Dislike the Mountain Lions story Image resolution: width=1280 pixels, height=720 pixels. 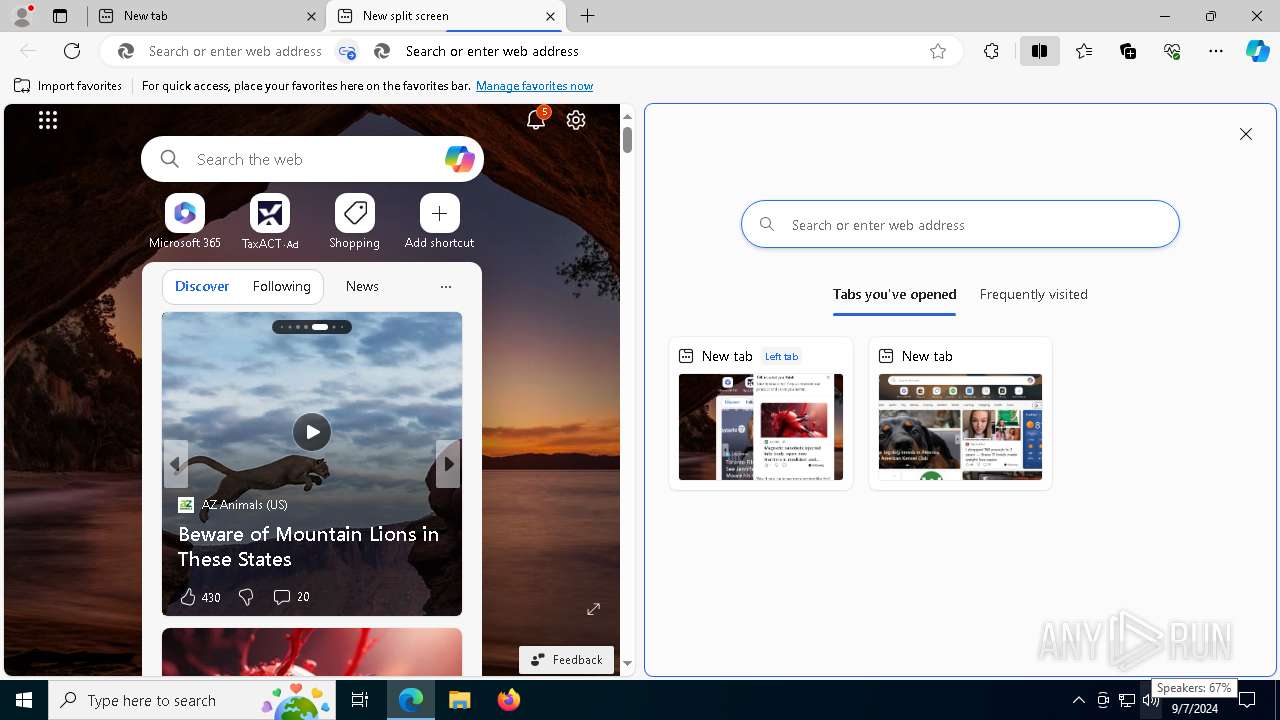point(246,597)
